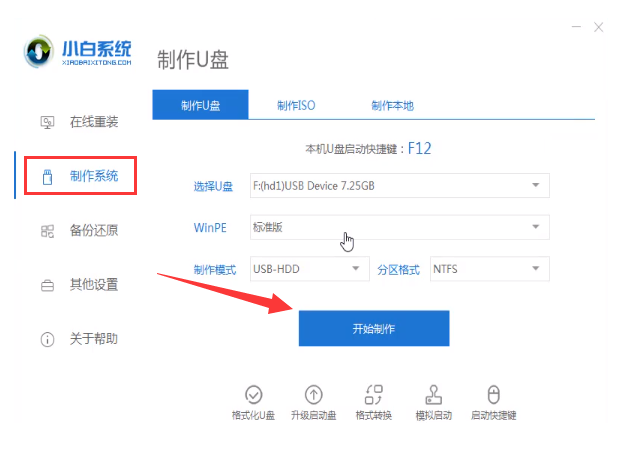Open the 制作模式 USB-HDD dropdown

tap(310, 269)
